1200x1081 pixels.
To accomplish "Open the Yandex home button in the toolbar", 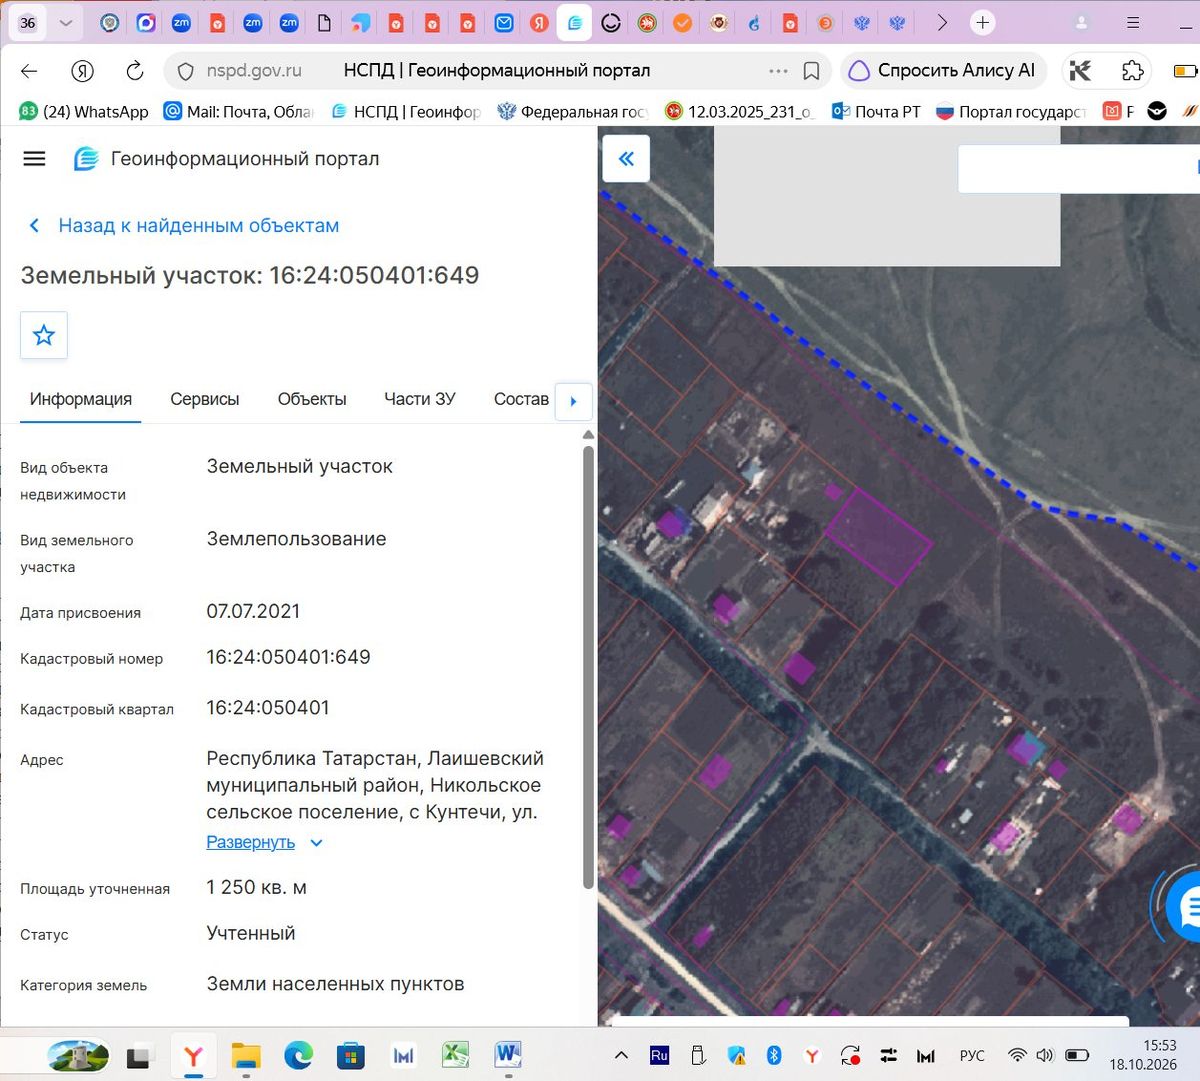I will 82,71.
